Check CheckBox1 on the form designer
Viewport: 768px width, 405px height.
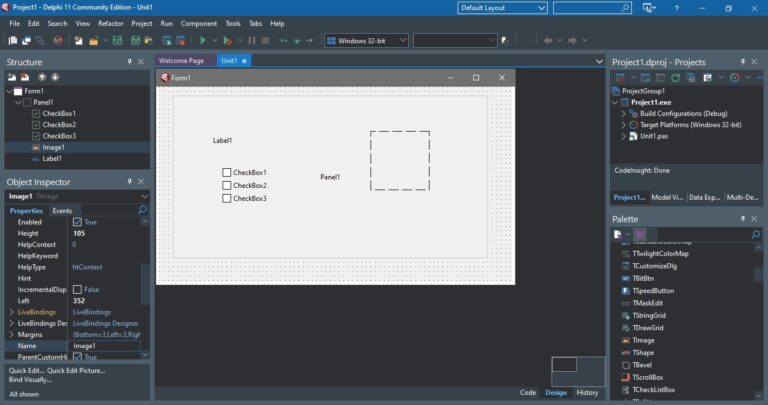(x=227, y=173)
